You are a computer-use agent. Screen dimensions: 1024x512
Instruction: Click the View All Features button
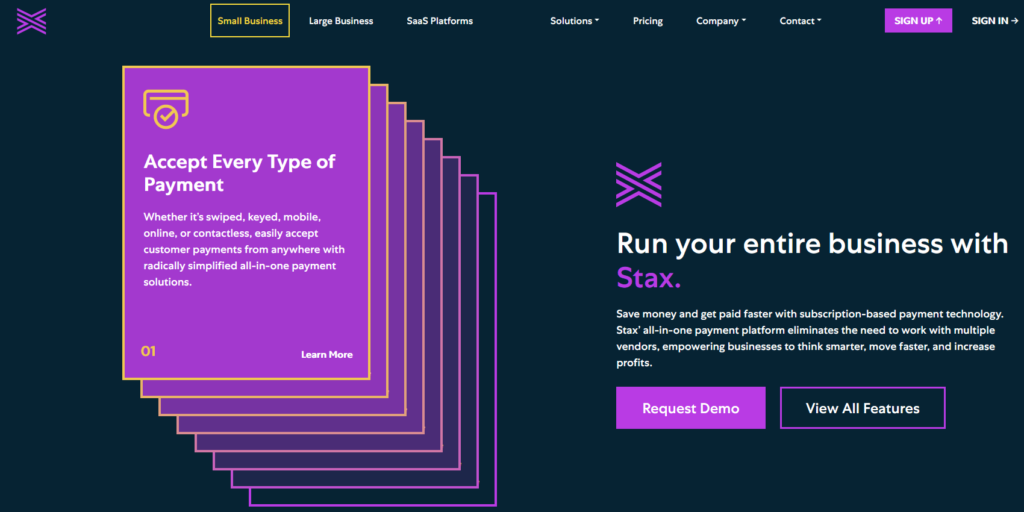coord(863,408)
